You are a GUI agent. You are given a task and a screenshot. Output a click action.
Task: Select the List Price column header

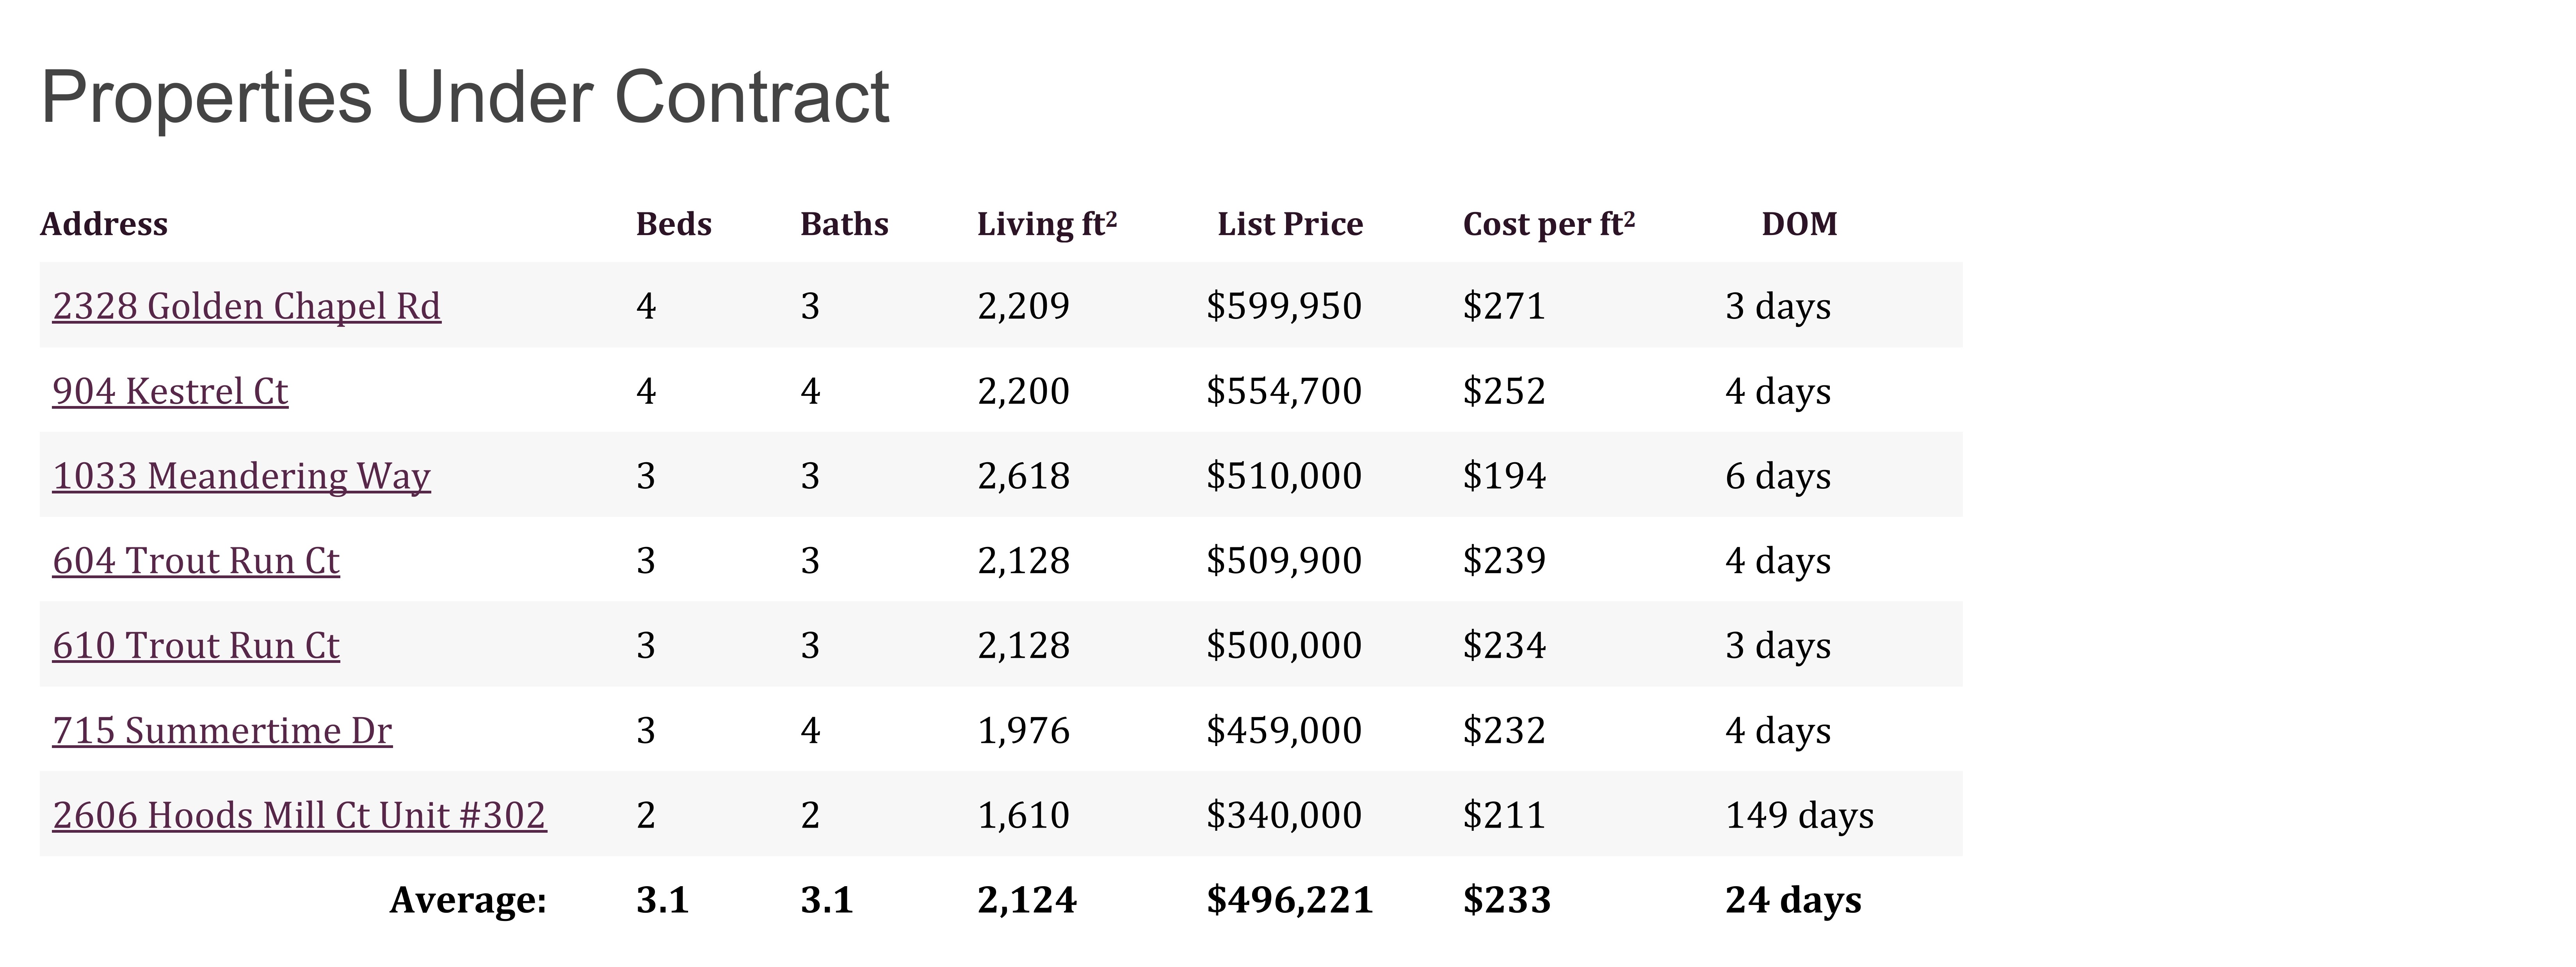tap(1290, 224)
